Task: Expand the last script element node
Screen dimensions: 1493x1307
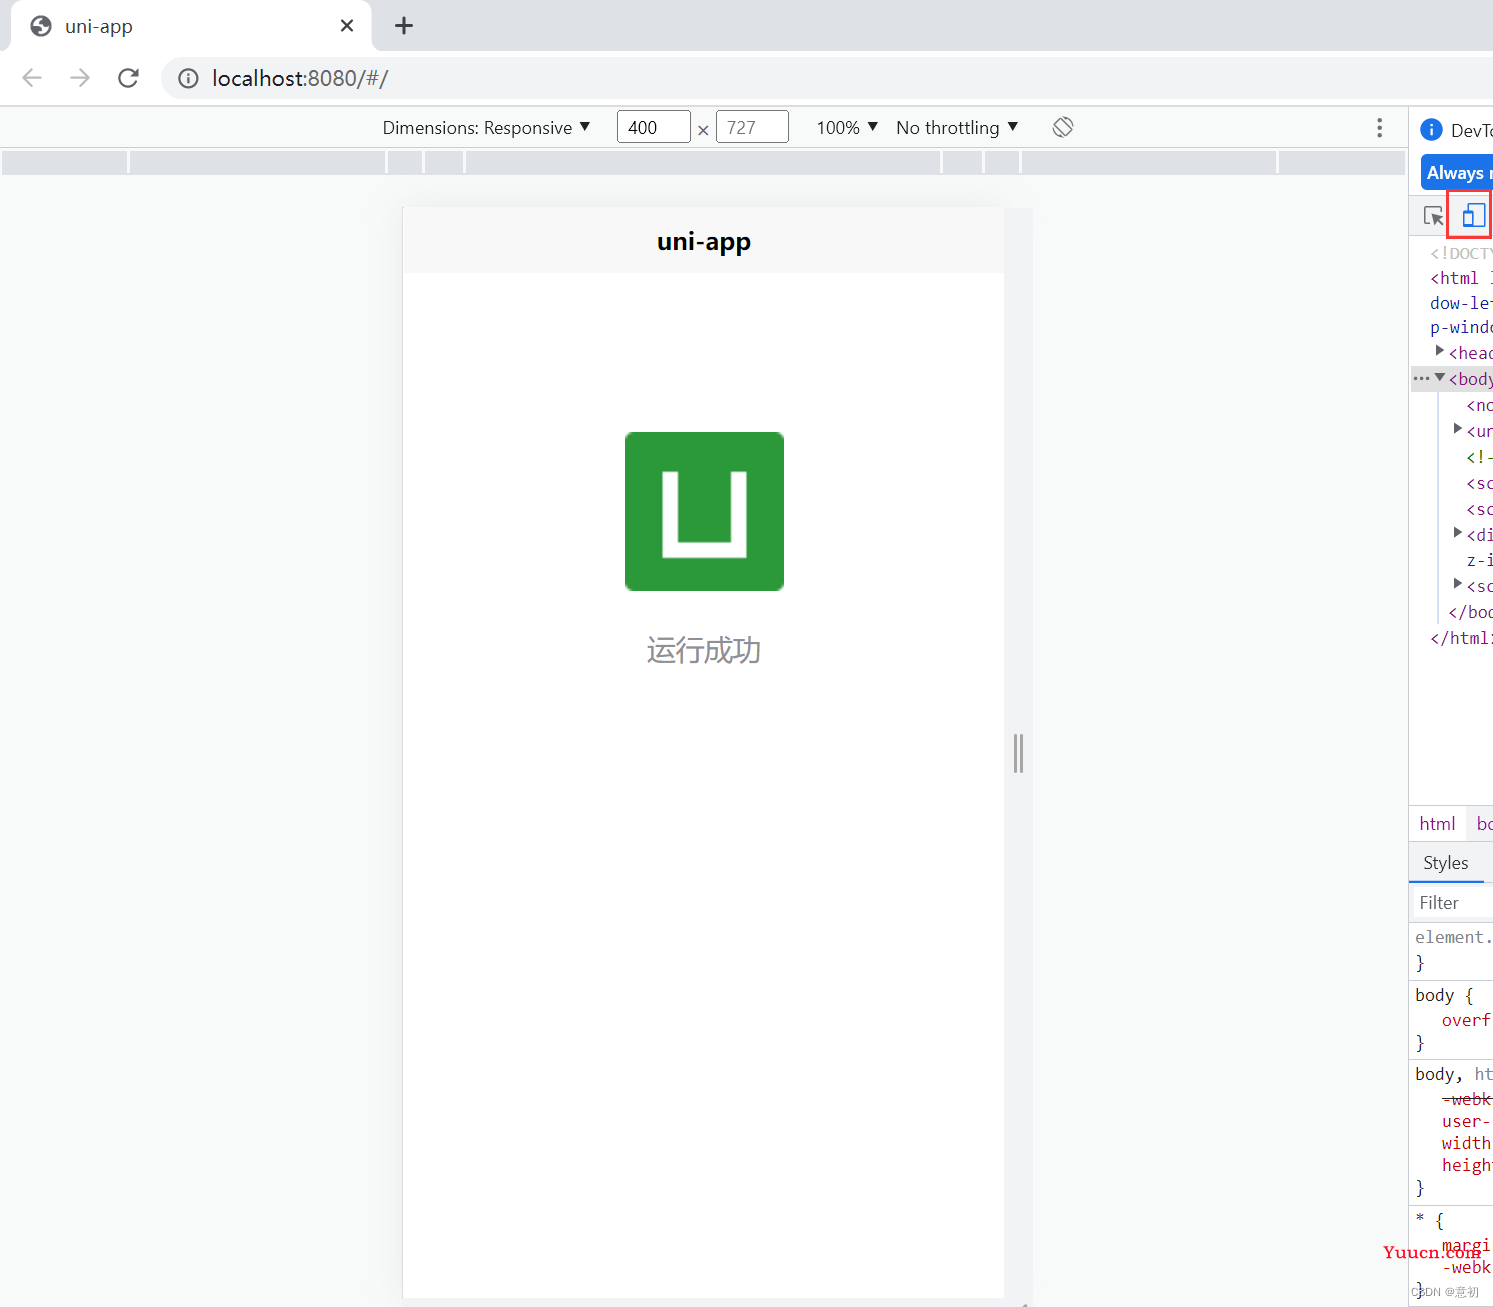Action: click(x=1458, y=584)
